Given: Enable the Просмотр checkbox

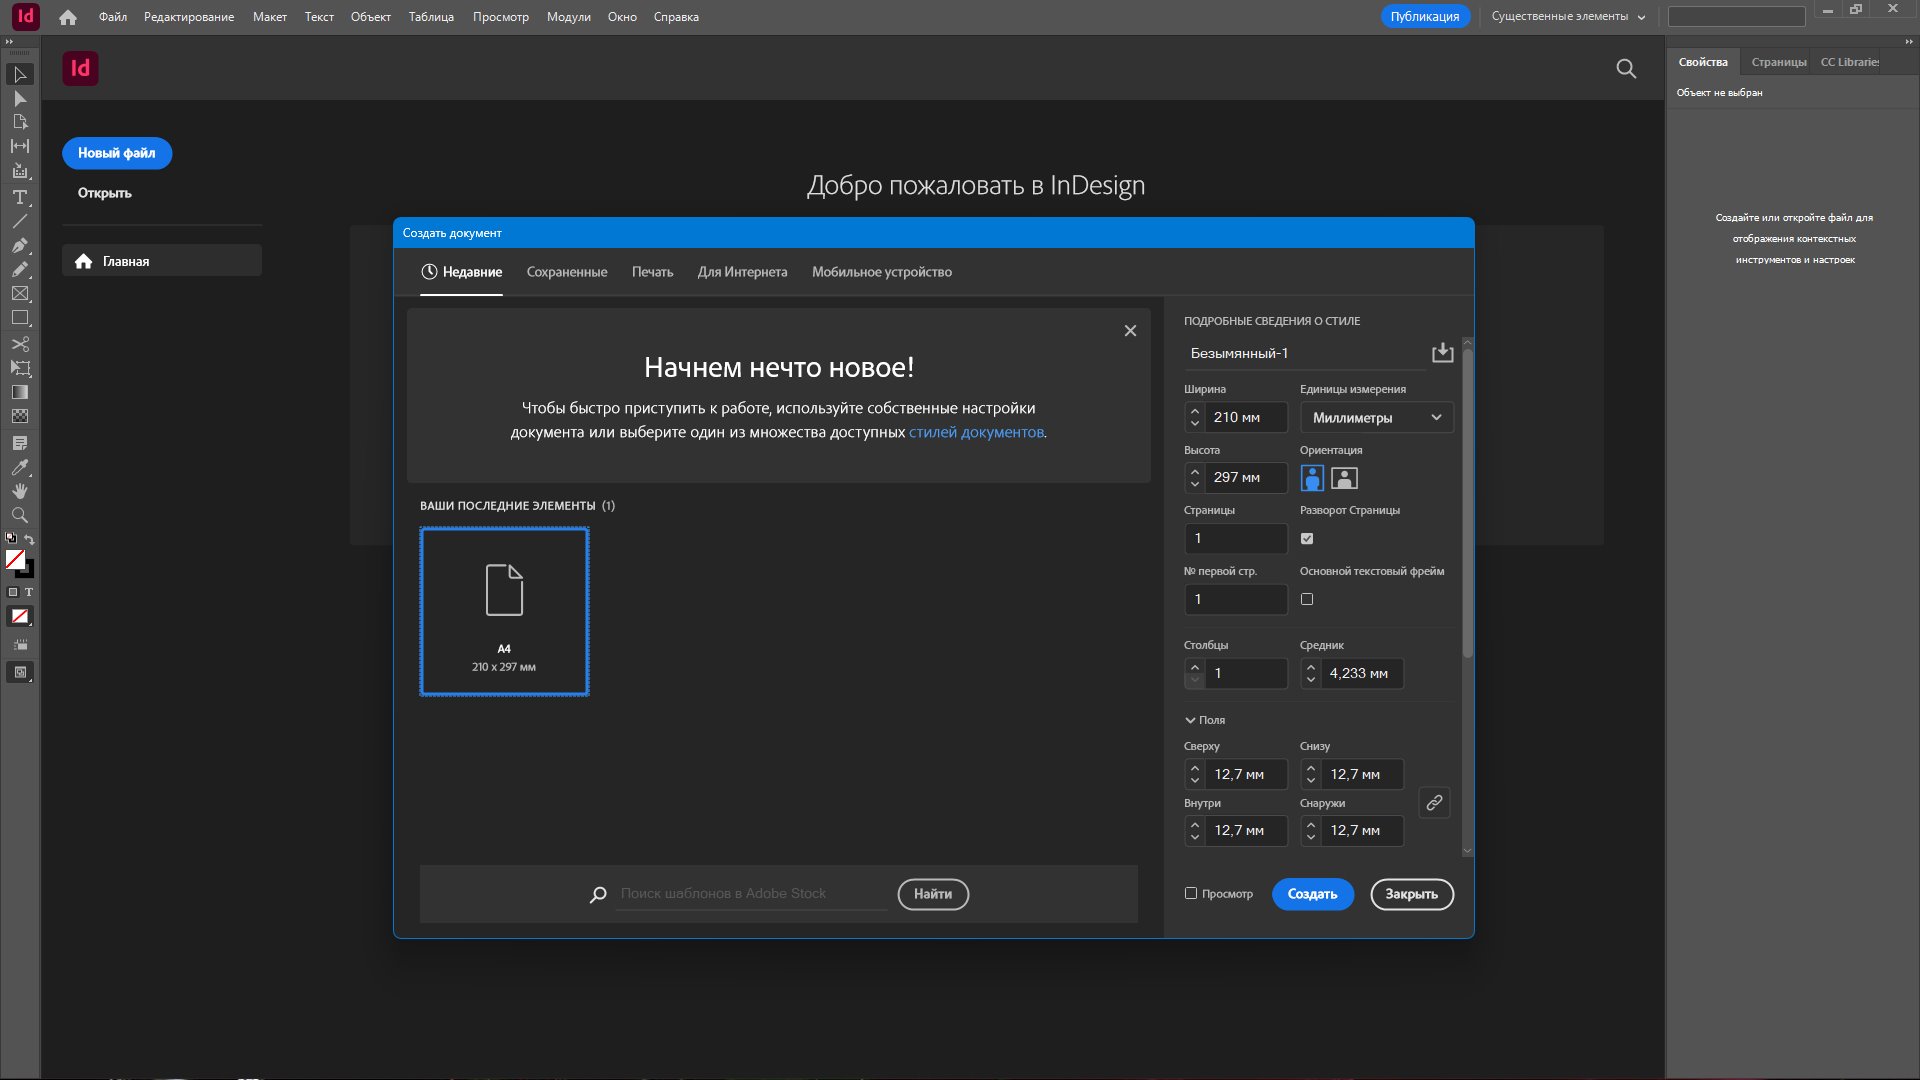Looking at the screenshot, I should (x=1191, y=893).
